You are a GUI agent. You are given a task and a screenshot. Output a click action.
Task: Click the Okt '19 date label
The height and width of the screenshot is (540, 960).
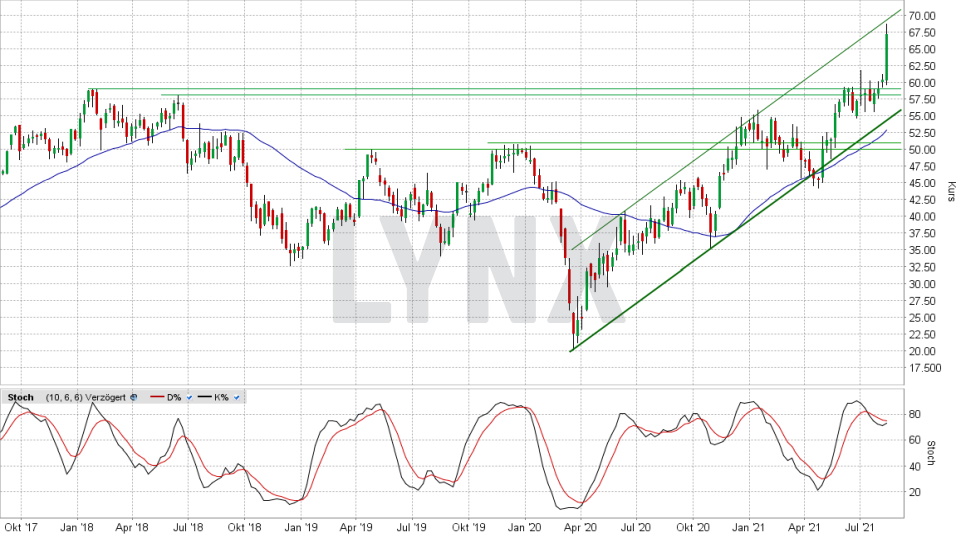pyautogui.click(x=468, y=527)
